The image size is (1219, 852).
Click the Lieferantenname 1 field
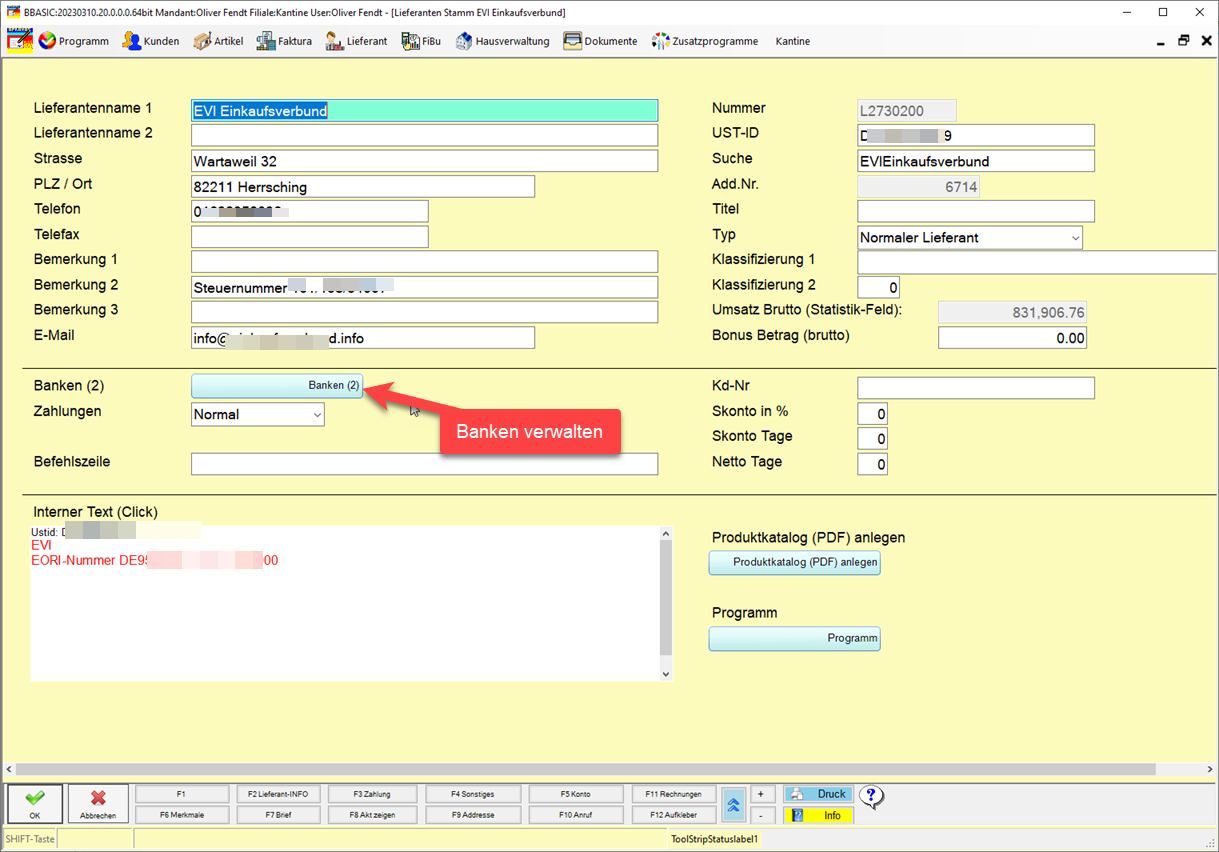click(x=425, y=111)
